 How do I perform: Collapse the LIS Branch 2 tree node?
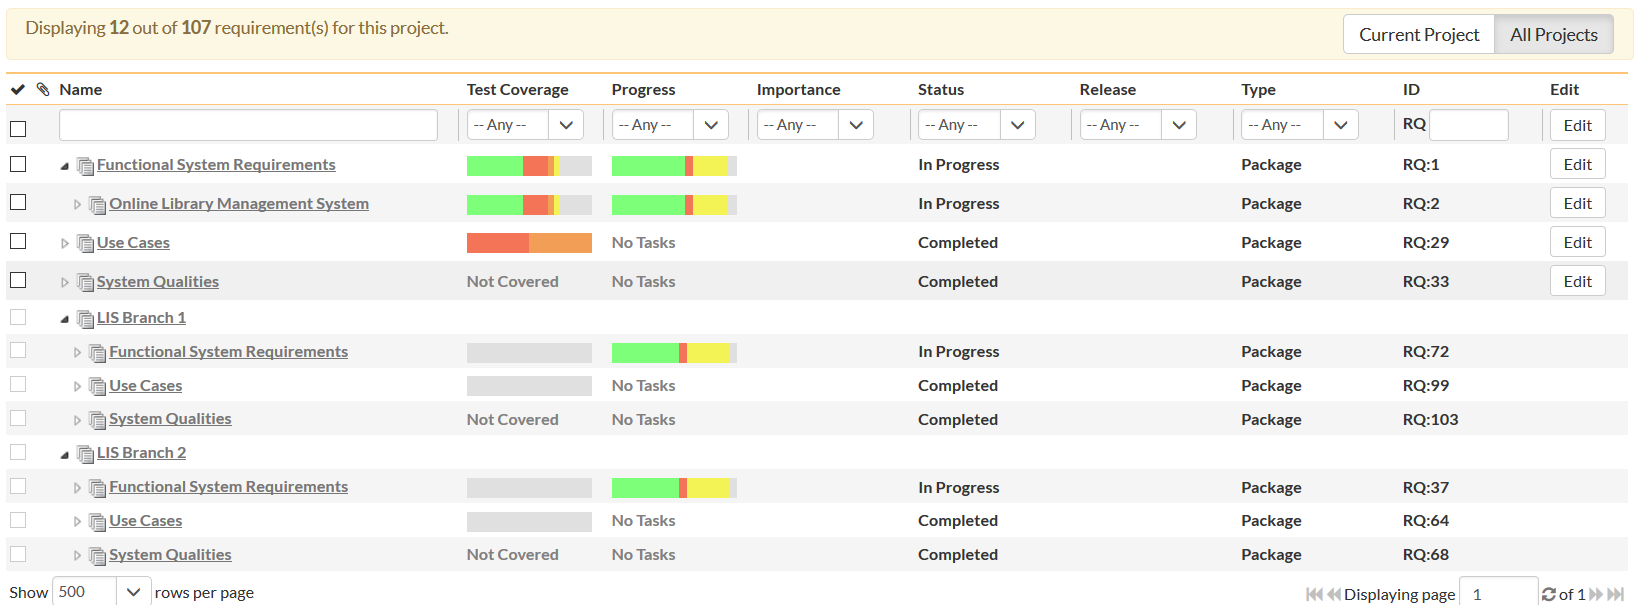(x=65, y=454)
